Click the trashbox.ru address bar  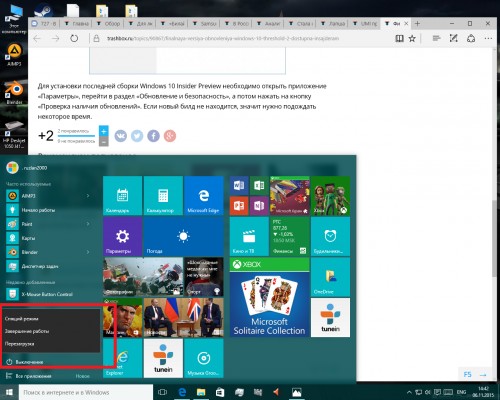click(222, 39)
